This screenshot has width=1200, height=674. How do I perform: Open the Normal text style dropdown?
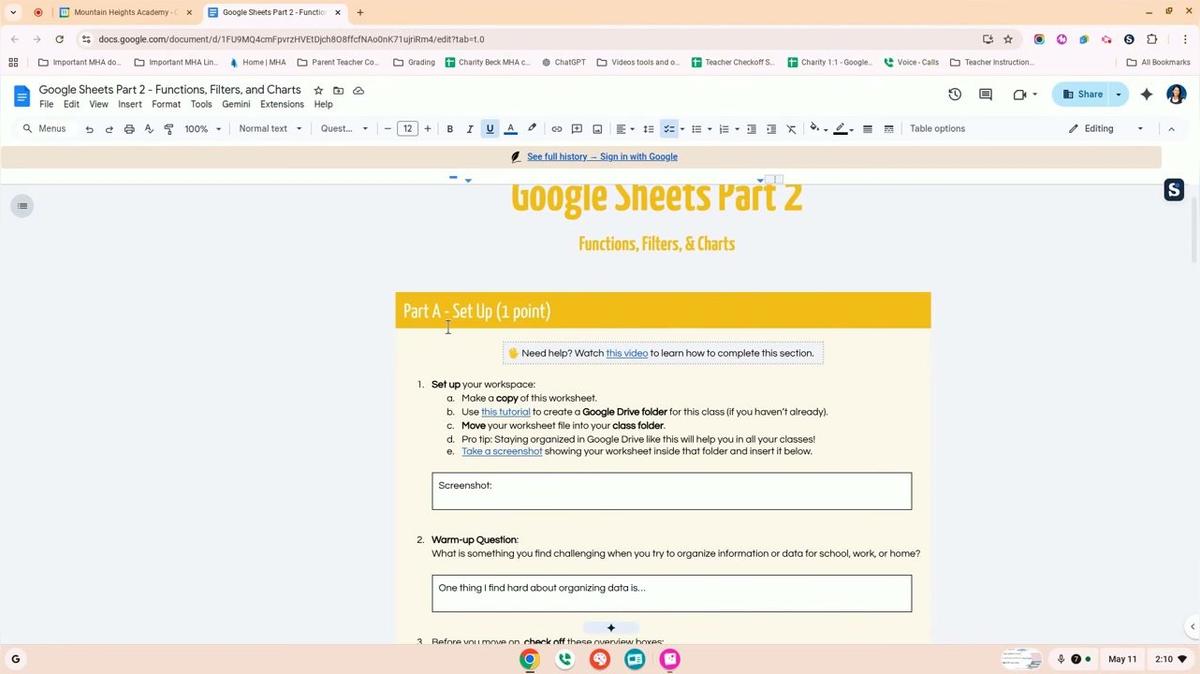tap(270, 129)
